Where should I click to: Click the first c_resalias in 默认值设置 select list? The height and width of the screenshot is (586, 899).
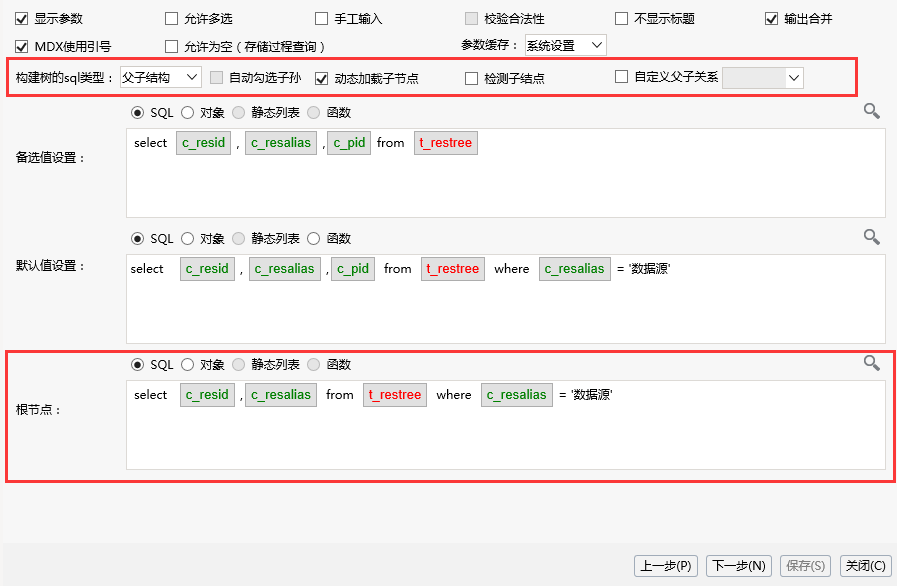pos(284,269)
